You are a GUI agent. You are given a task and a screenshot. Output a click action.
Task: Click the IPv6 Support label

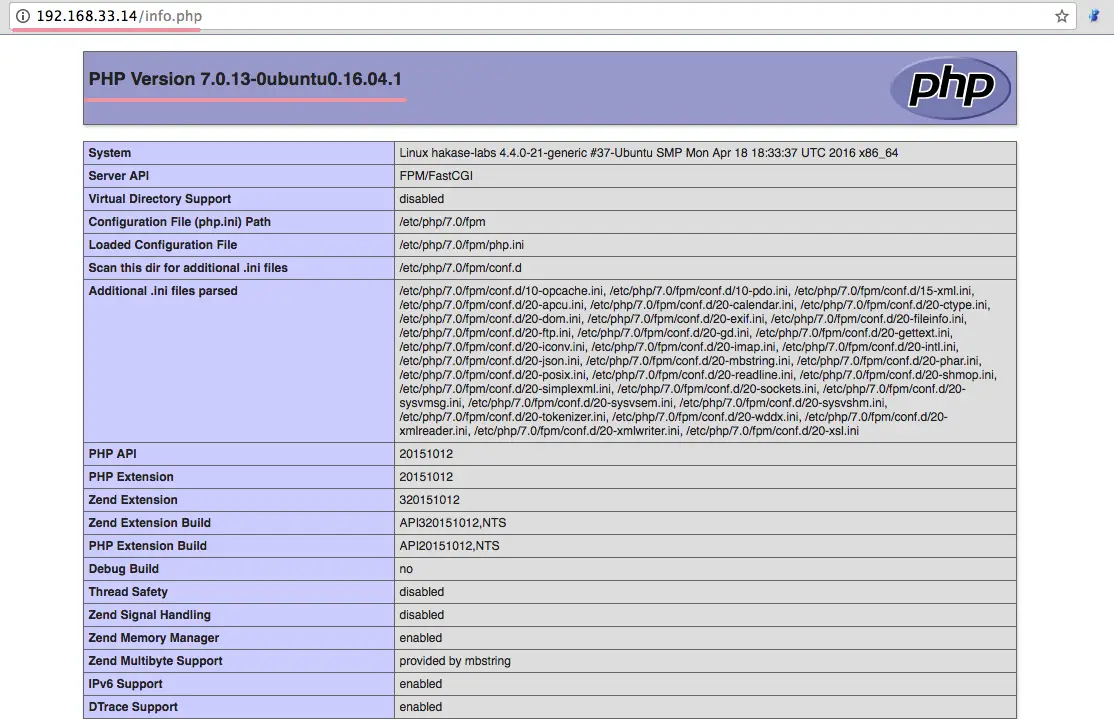(x=126, y=683)
